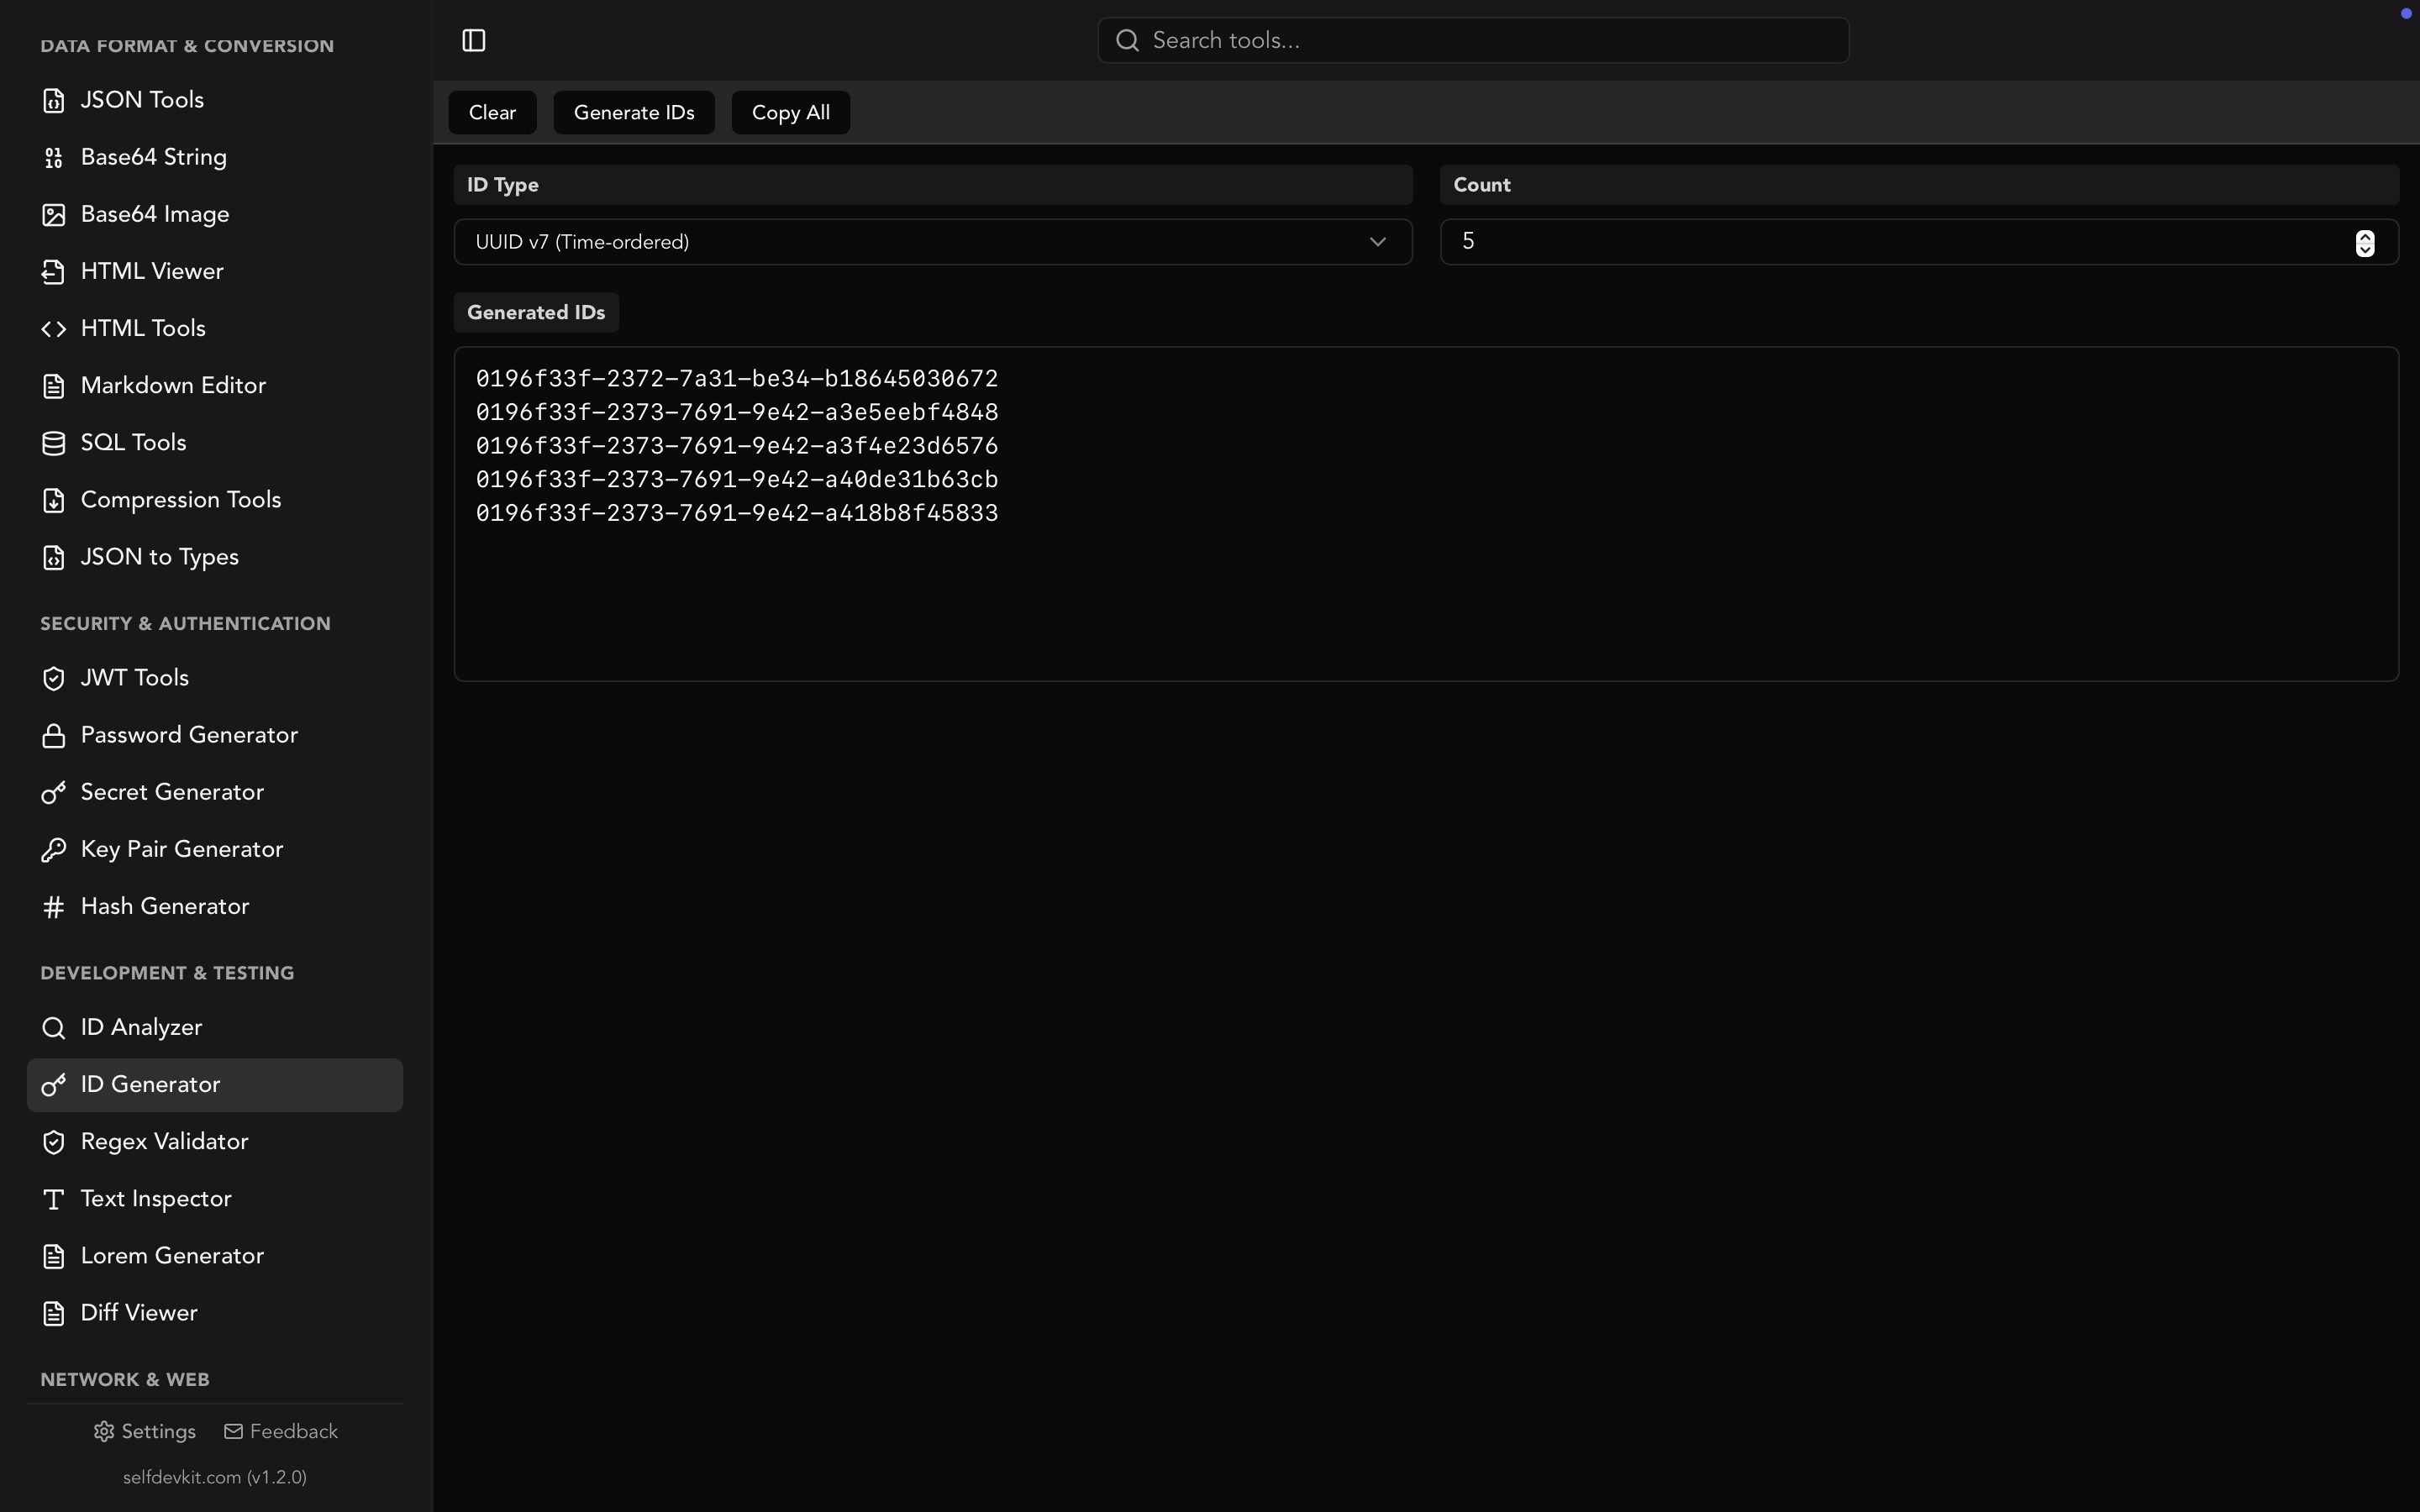Launch the SQL Tools panel

133,442
